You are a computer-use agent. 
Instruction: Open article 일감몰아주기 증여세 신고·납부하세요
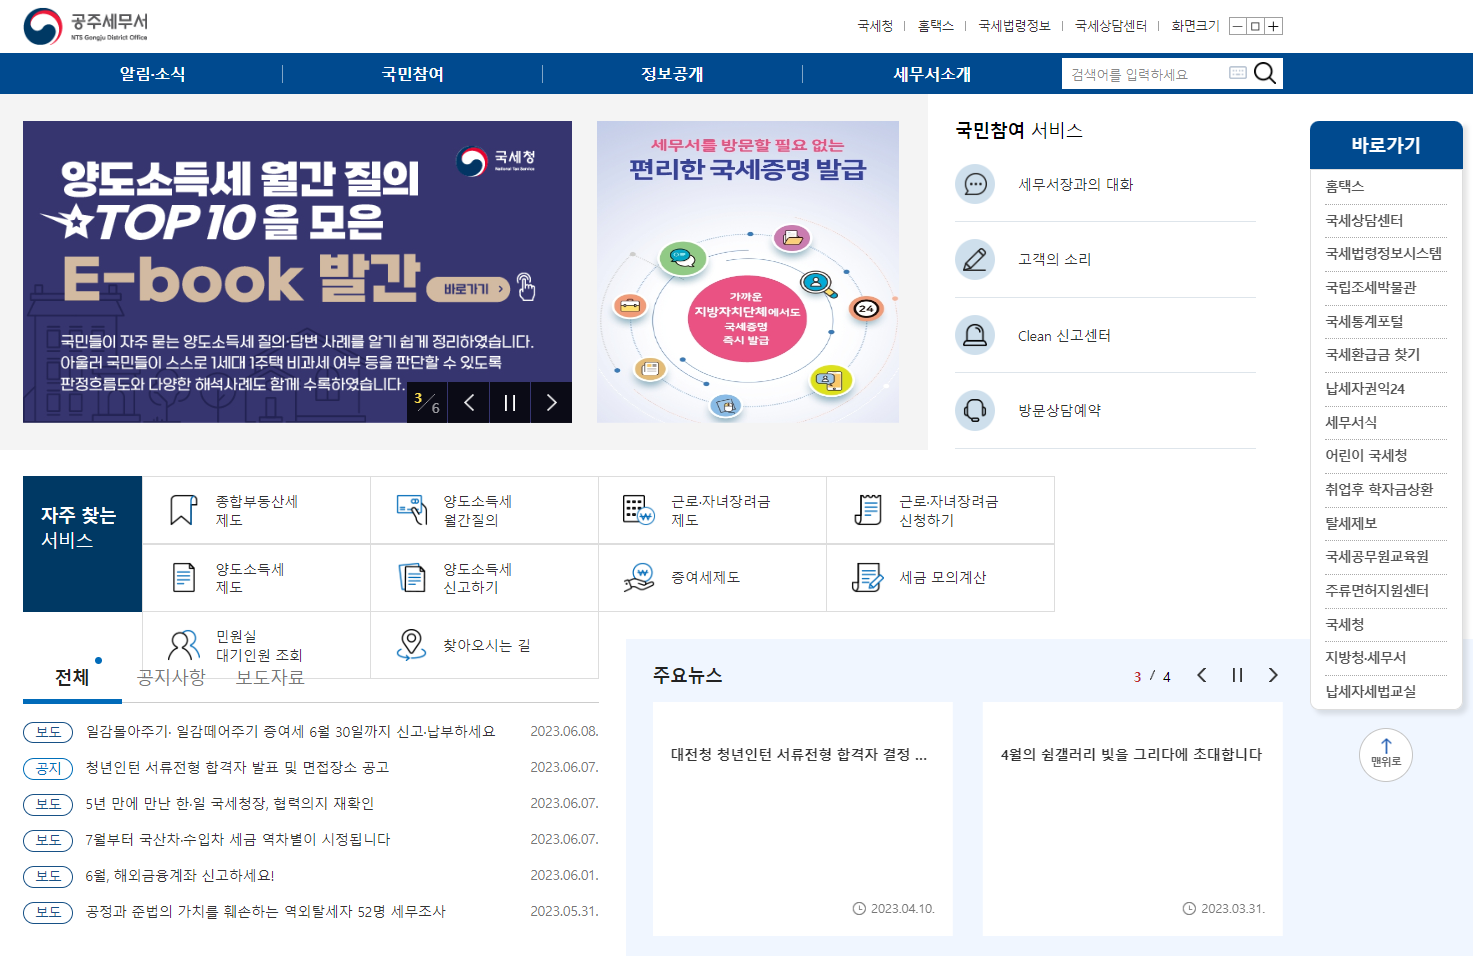pos(291,732)
